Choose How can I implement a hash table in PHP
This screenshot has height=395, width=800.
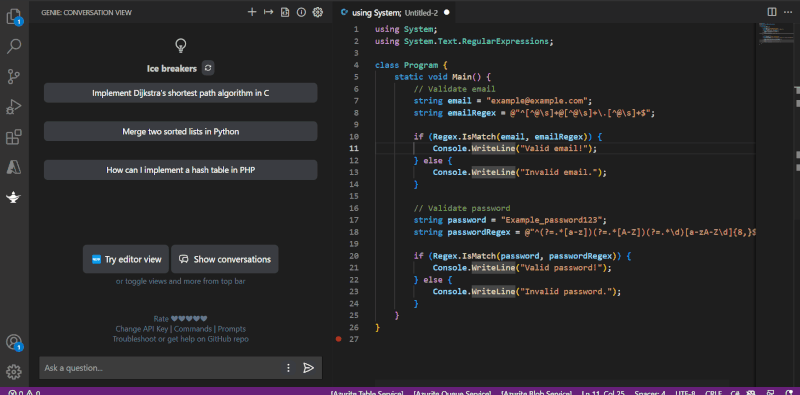click(x=181, y=170)
